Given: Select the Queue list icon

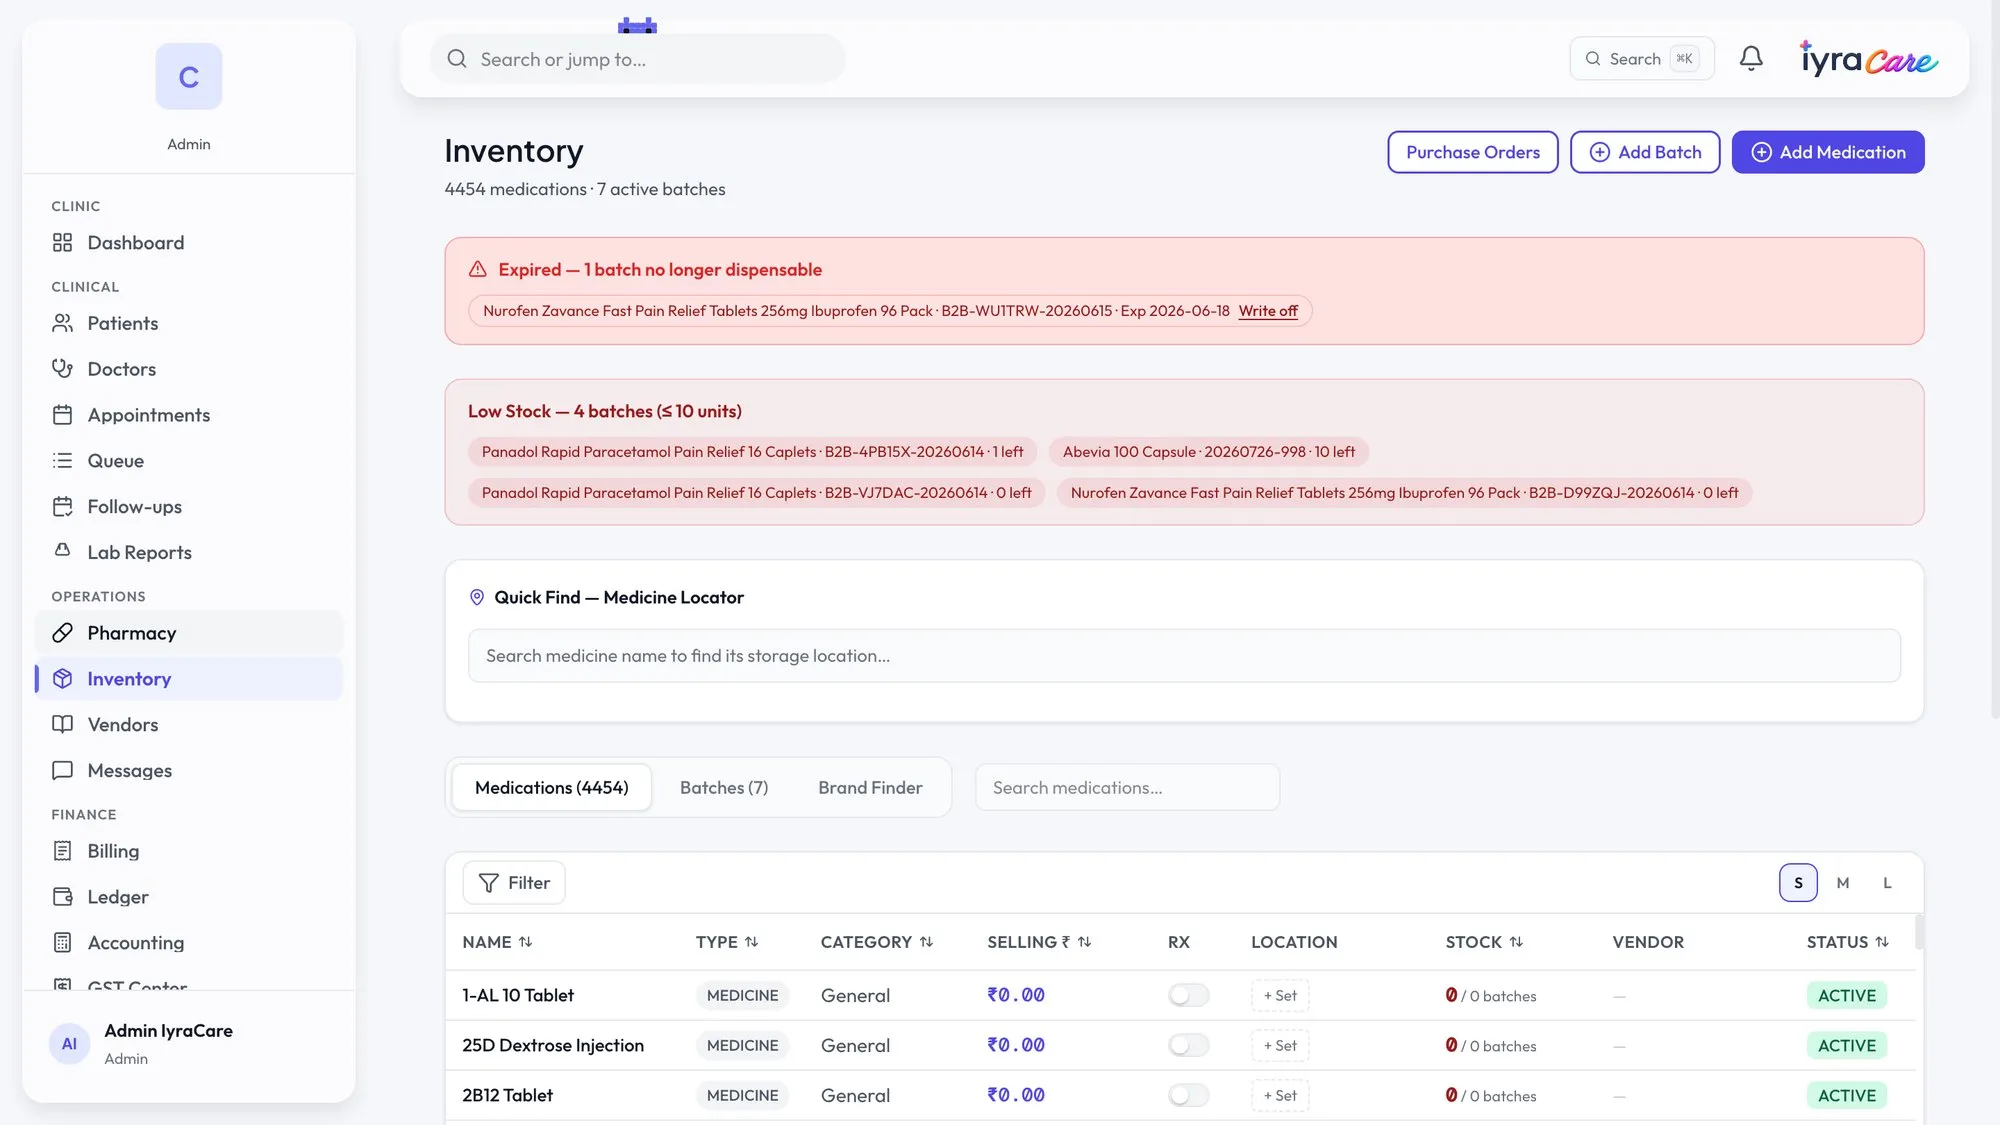Looking at the screenshot, I should 62,461.
